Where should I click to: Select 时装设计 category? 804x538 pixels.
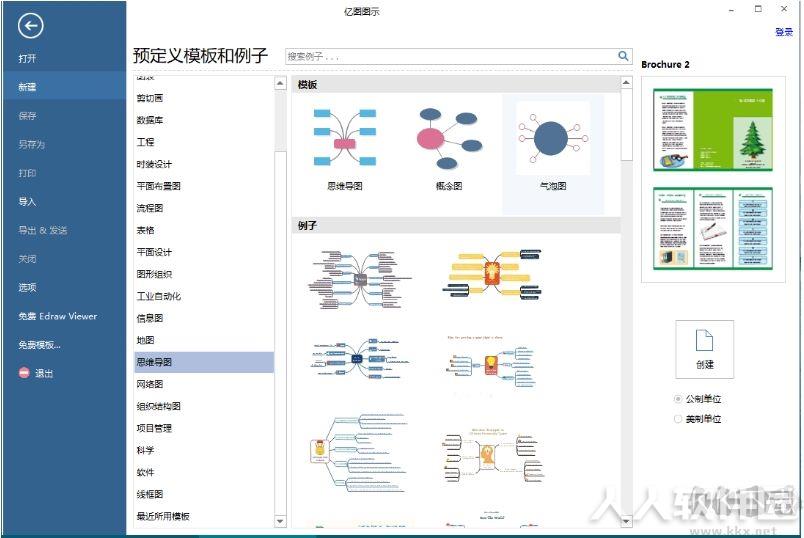[154, 164]
